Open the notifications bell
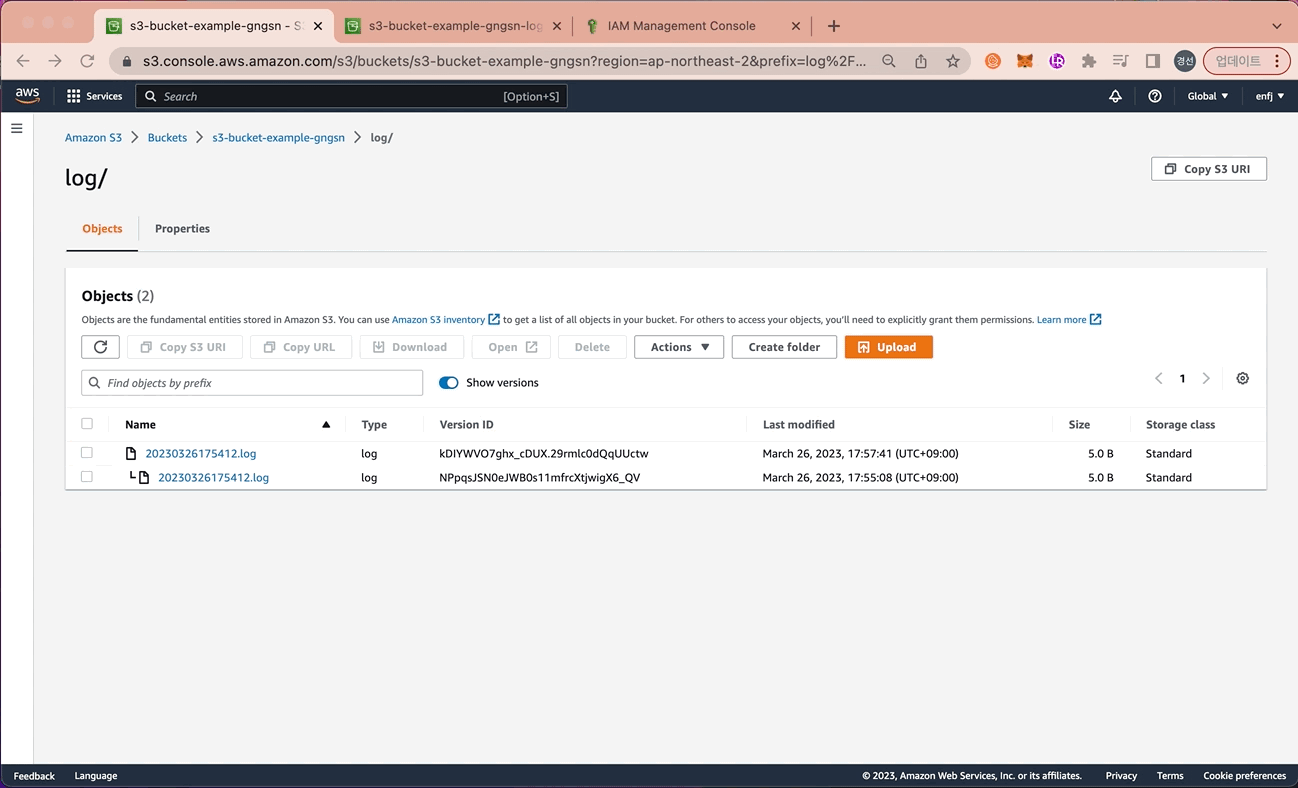This screenshot has height=788, width=1298. click(1116, 96)
